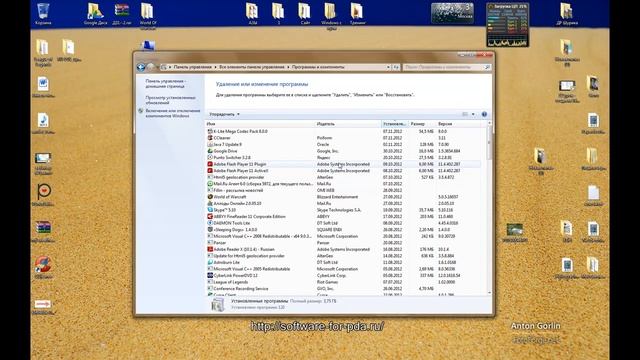640x360 pixels.
Task: Expand arrow after Панель управления breadcrumb
Action: coord(215,67)
